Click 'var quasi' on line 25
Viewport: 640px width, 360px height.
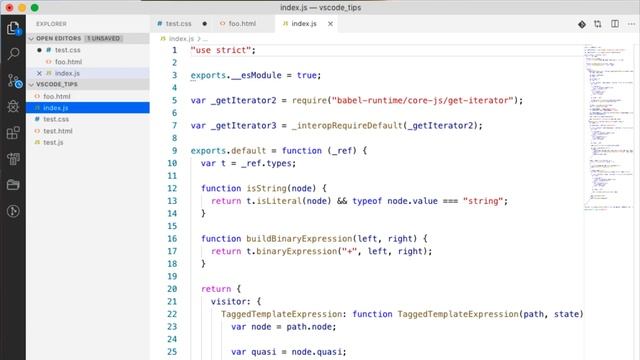[x=253, y=352]
